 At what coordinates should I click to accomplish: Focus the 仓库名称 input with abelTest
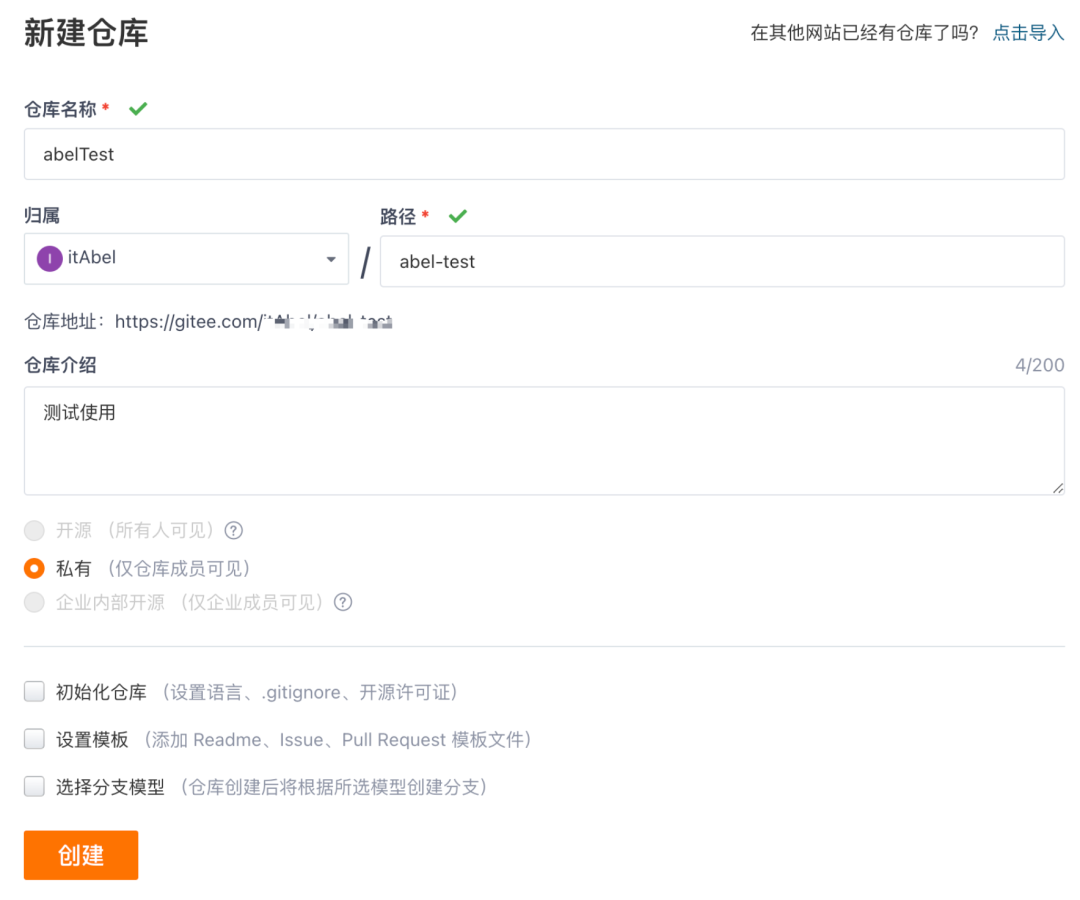(544, 154)
